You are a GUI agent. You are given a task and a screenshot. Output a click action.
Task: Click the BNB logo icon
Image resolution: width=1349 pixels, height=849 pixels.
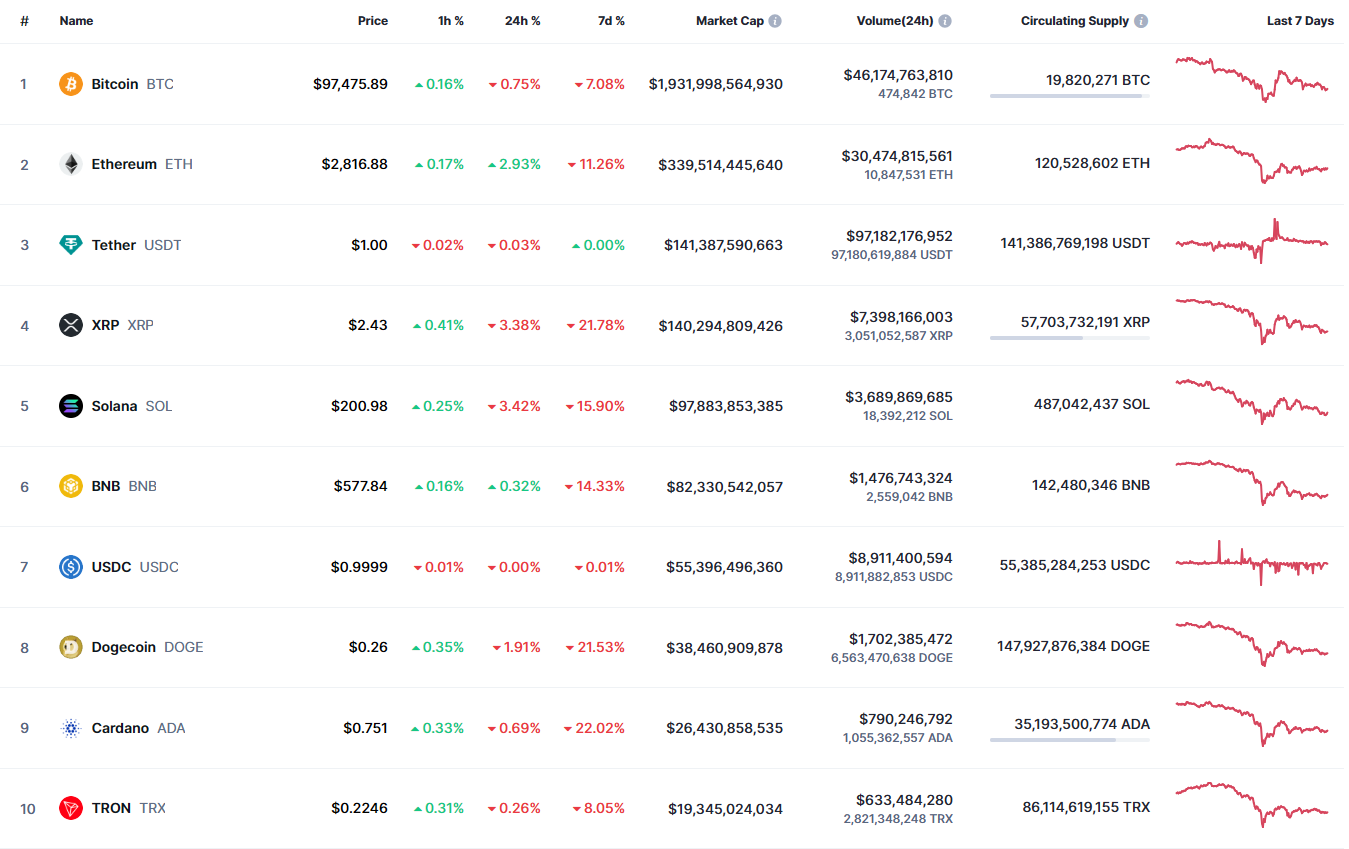tap(70, 486)
